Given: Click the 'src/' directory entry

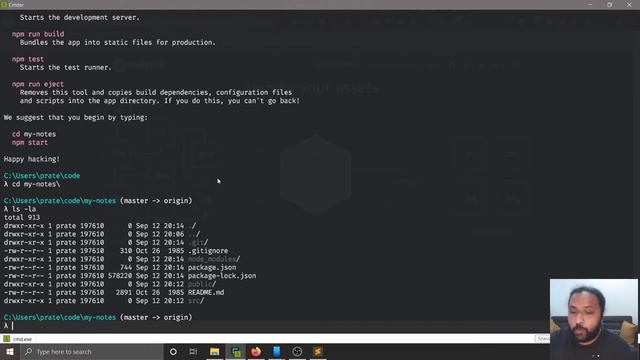Looking at the screenshot, I should click(196, 301).
